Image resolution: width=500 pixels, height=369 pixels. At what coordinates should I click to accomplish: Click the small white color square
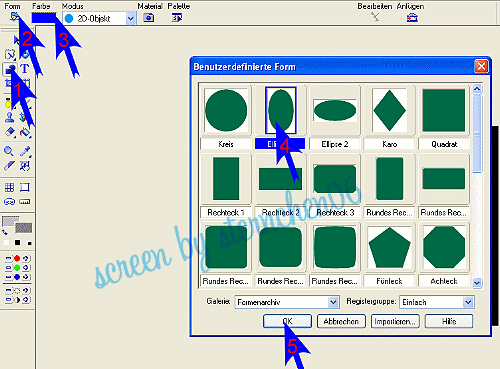click(6, 243)
